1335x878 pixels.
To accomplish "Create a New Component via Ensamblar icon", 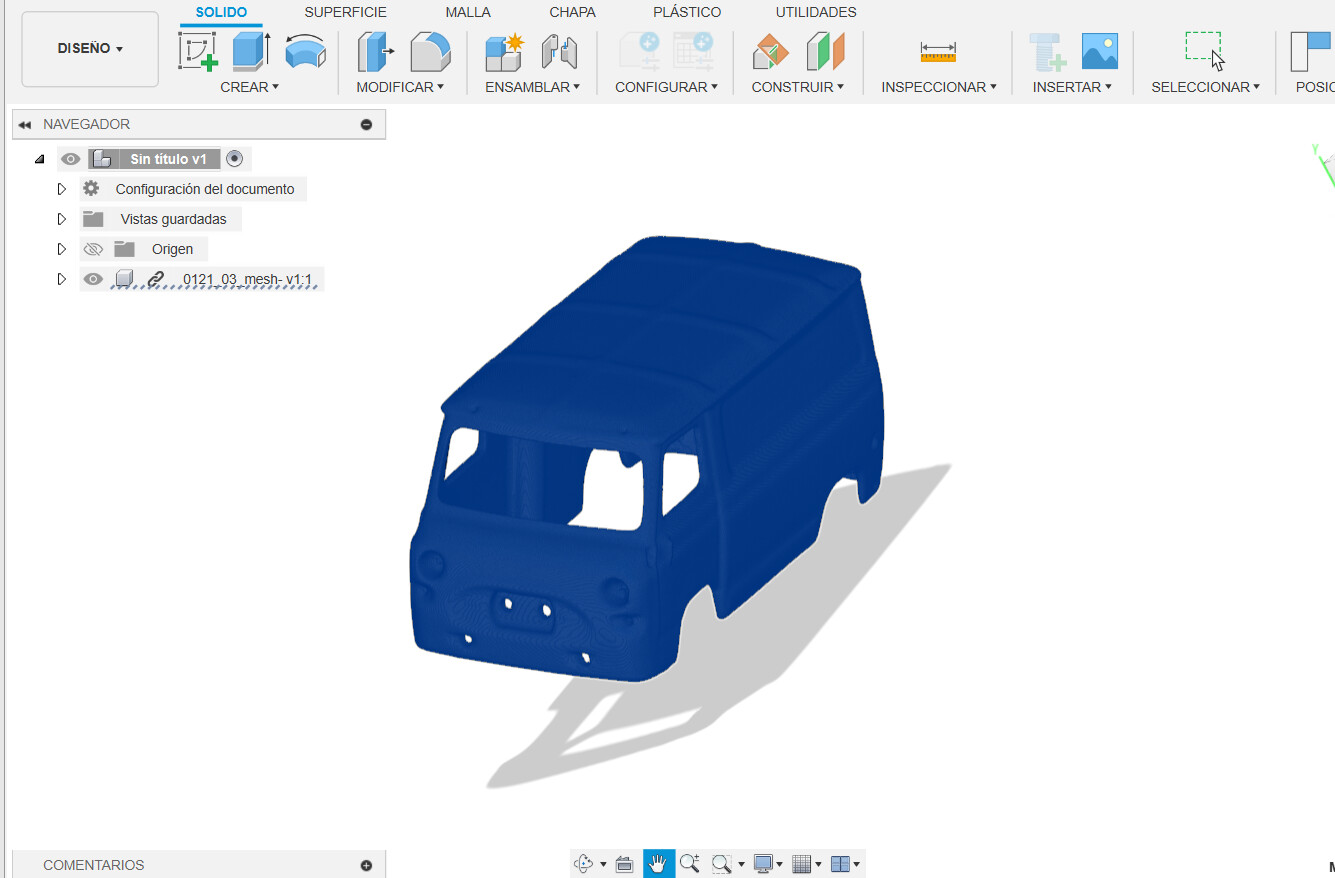I will [505, 51].
